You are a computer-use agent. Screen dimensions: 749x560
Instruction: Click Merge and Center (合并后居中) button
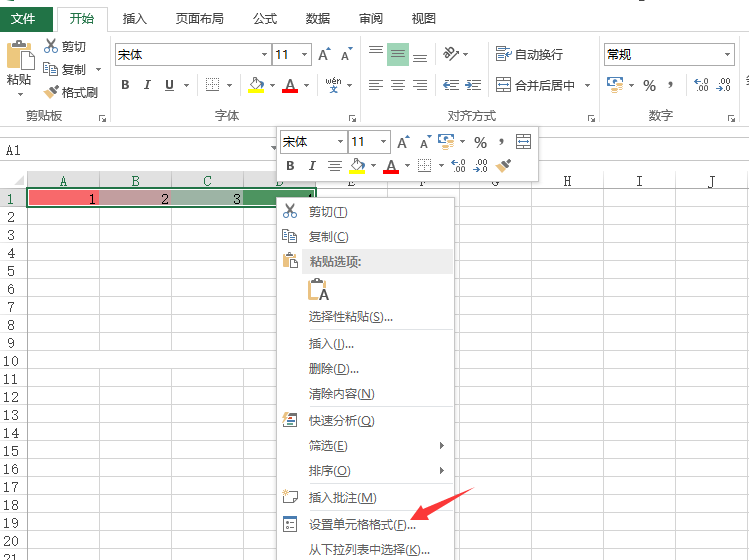pyautogui.click(x=535, y=85)
